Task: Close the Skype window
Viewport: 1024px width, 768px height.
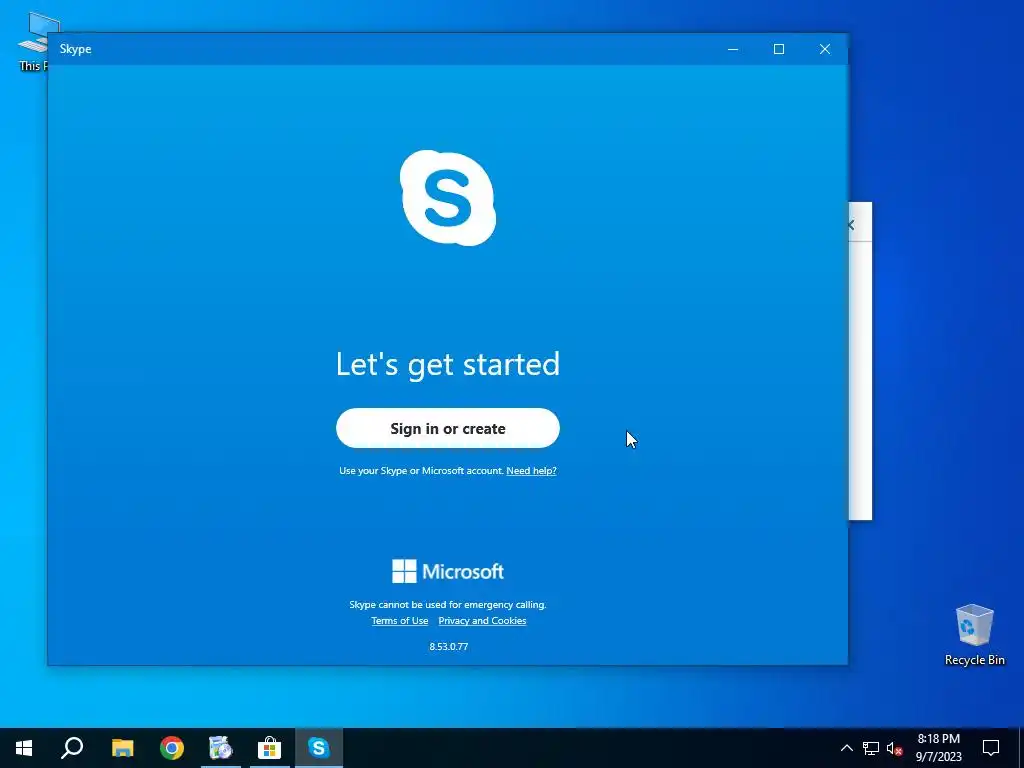Action: [825, 49]
